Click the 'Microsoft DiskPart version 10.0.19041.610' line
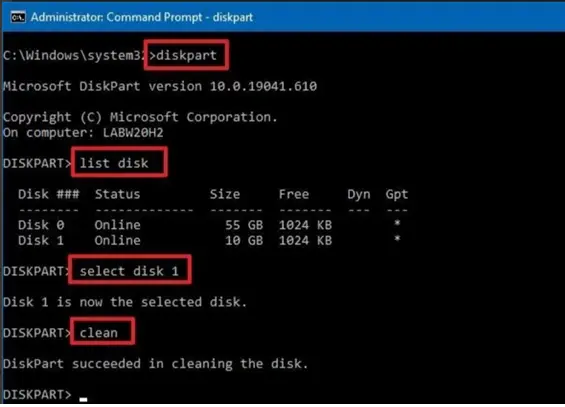 [x=160, y=86]
